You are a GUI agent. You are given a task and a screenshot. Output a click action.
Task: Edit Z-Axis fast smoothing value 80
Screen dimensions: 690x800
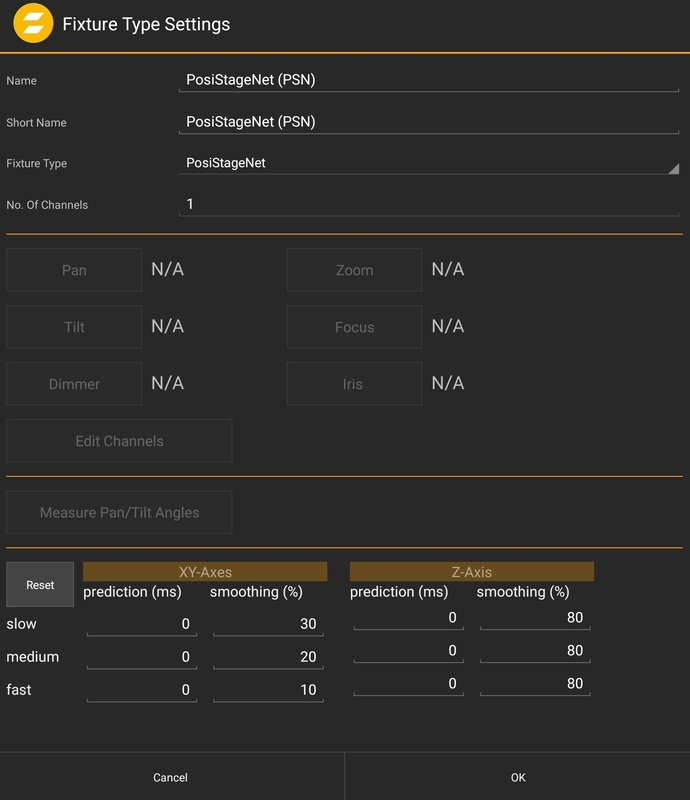535,684
